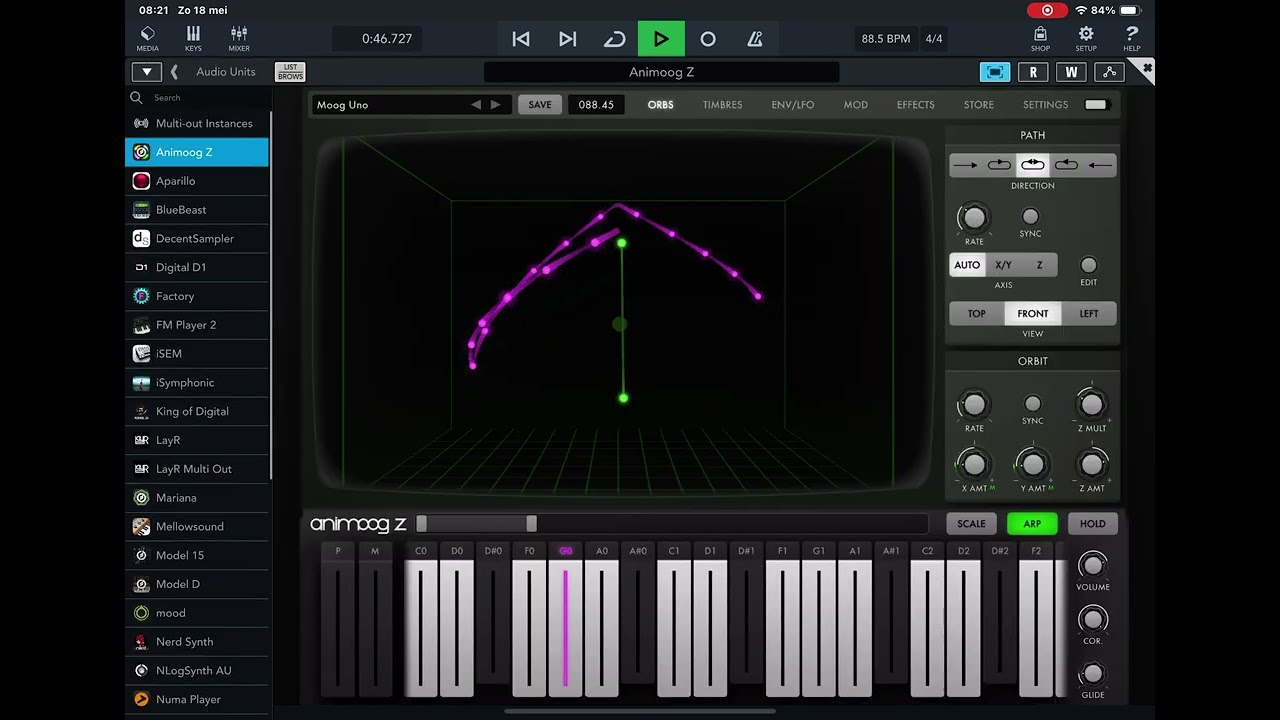Load DecentSampler audio unit

pyautogui.click(x=197, y=239)
